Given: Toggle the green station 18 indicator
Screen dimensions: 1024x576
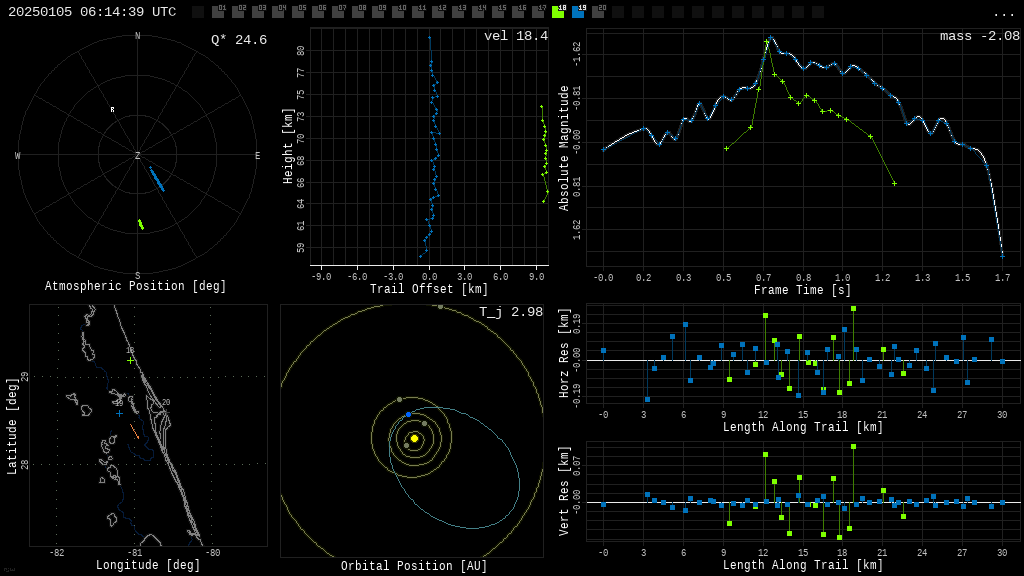Looking at the screenshot, I should click(558, 12).
